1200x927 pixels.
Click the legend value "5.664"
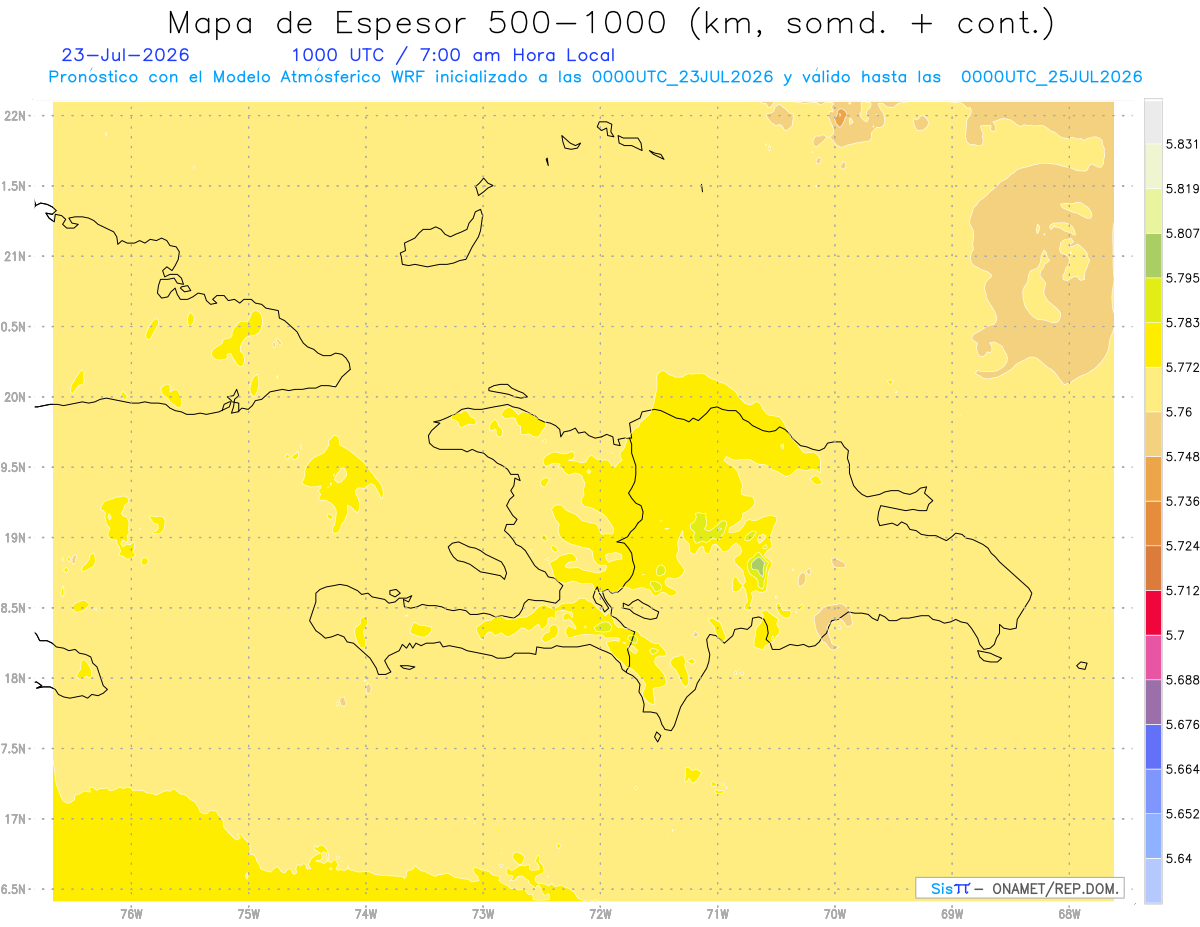pos(1182,769)
